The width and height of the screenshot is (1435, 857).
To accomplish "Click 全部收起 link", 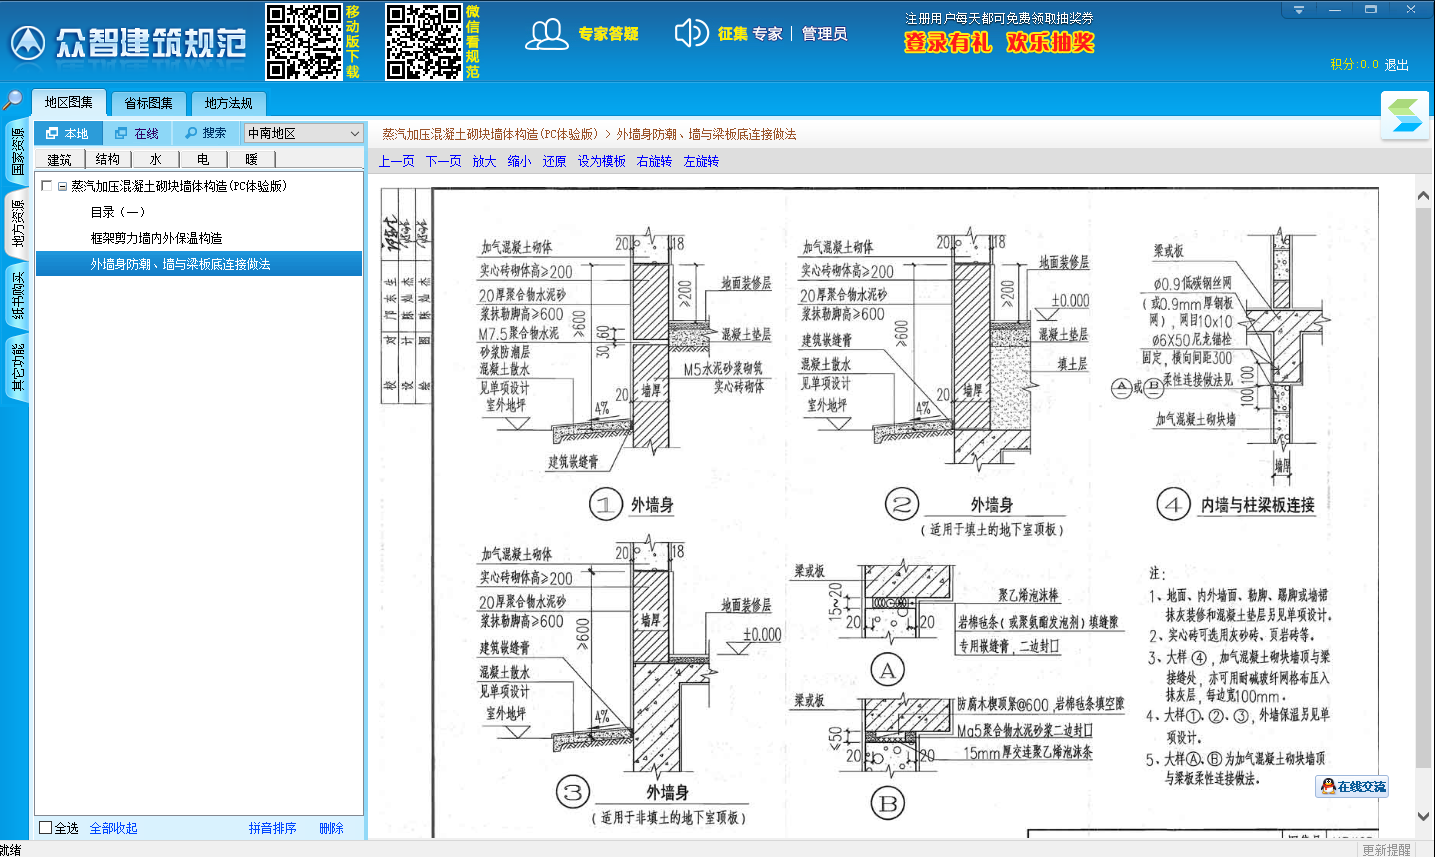I will coord(114,828).
